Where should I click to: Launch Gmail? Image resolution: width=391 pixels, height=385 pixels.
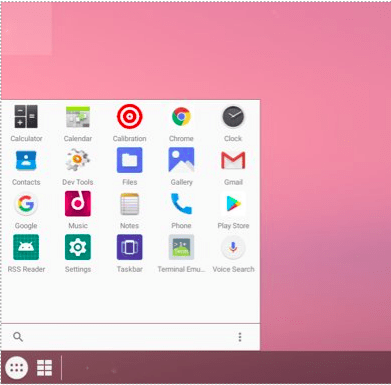(233, 160)
